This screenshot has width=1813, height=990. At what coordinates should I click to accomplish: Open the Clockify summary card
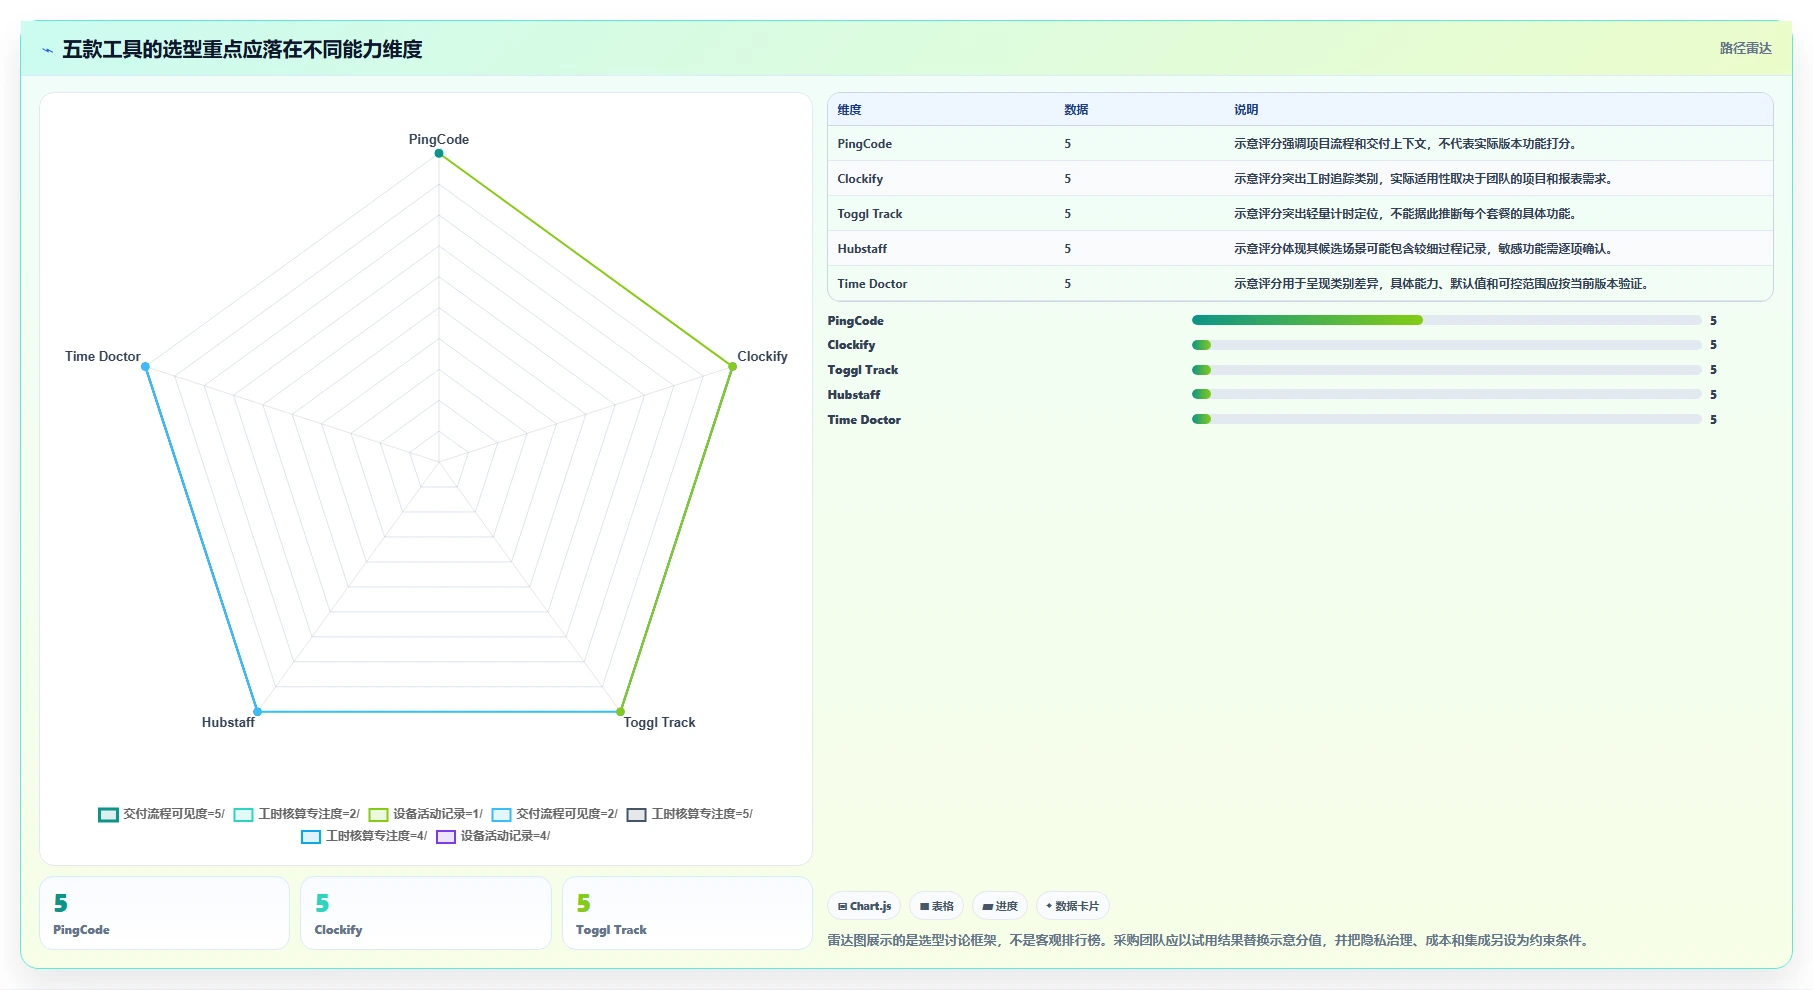pos(426,913)
